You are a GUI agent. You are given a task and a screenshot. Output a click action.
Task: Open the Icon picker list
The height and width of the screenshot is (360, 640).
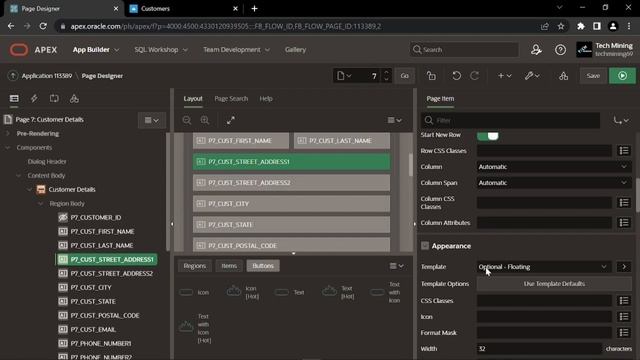[624, 316]
